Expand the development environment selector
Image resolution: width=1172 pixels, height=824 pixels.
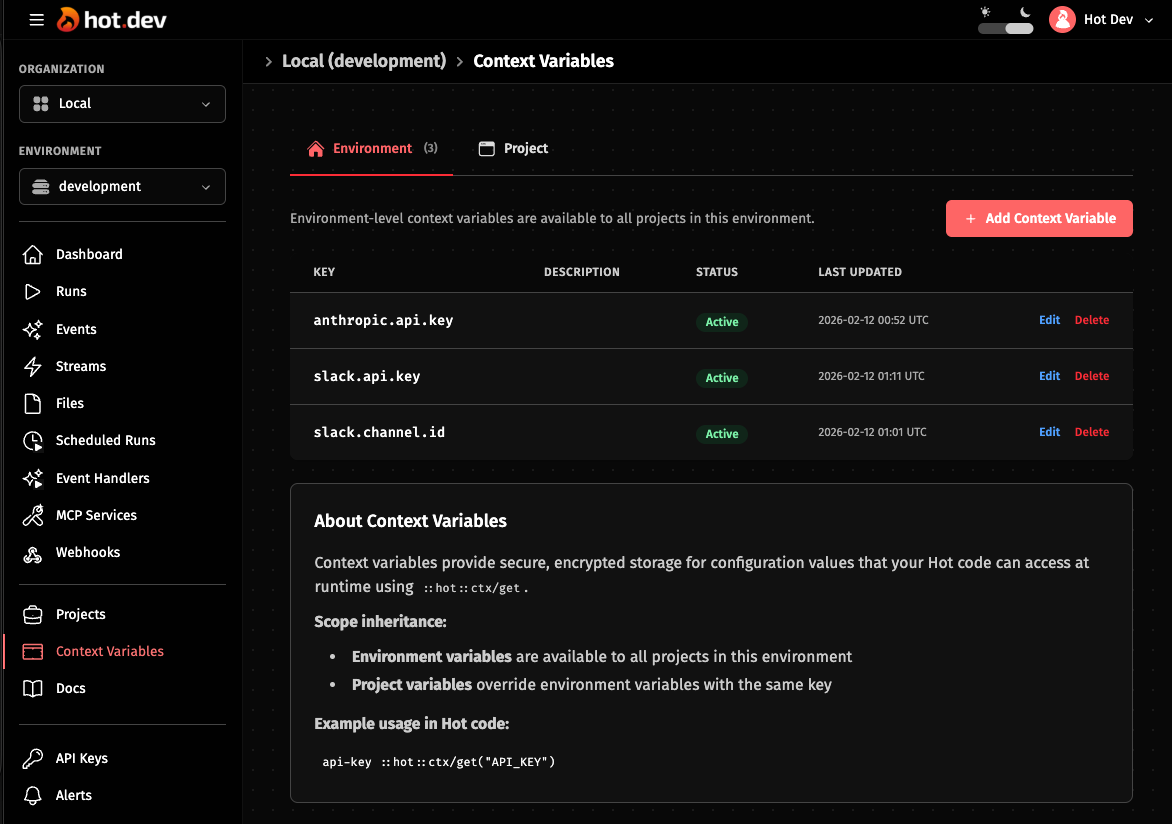[x=122, y=186]
